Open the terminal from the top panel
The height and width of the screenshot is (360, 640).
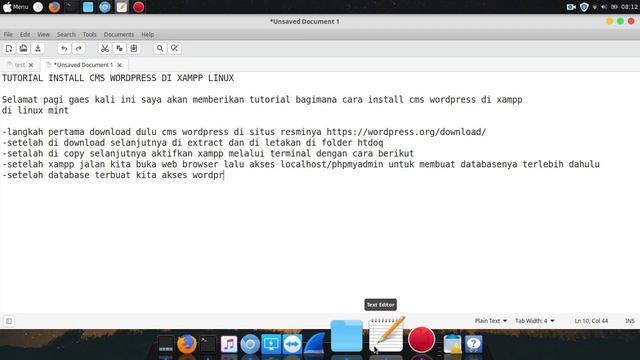(71, 7)
